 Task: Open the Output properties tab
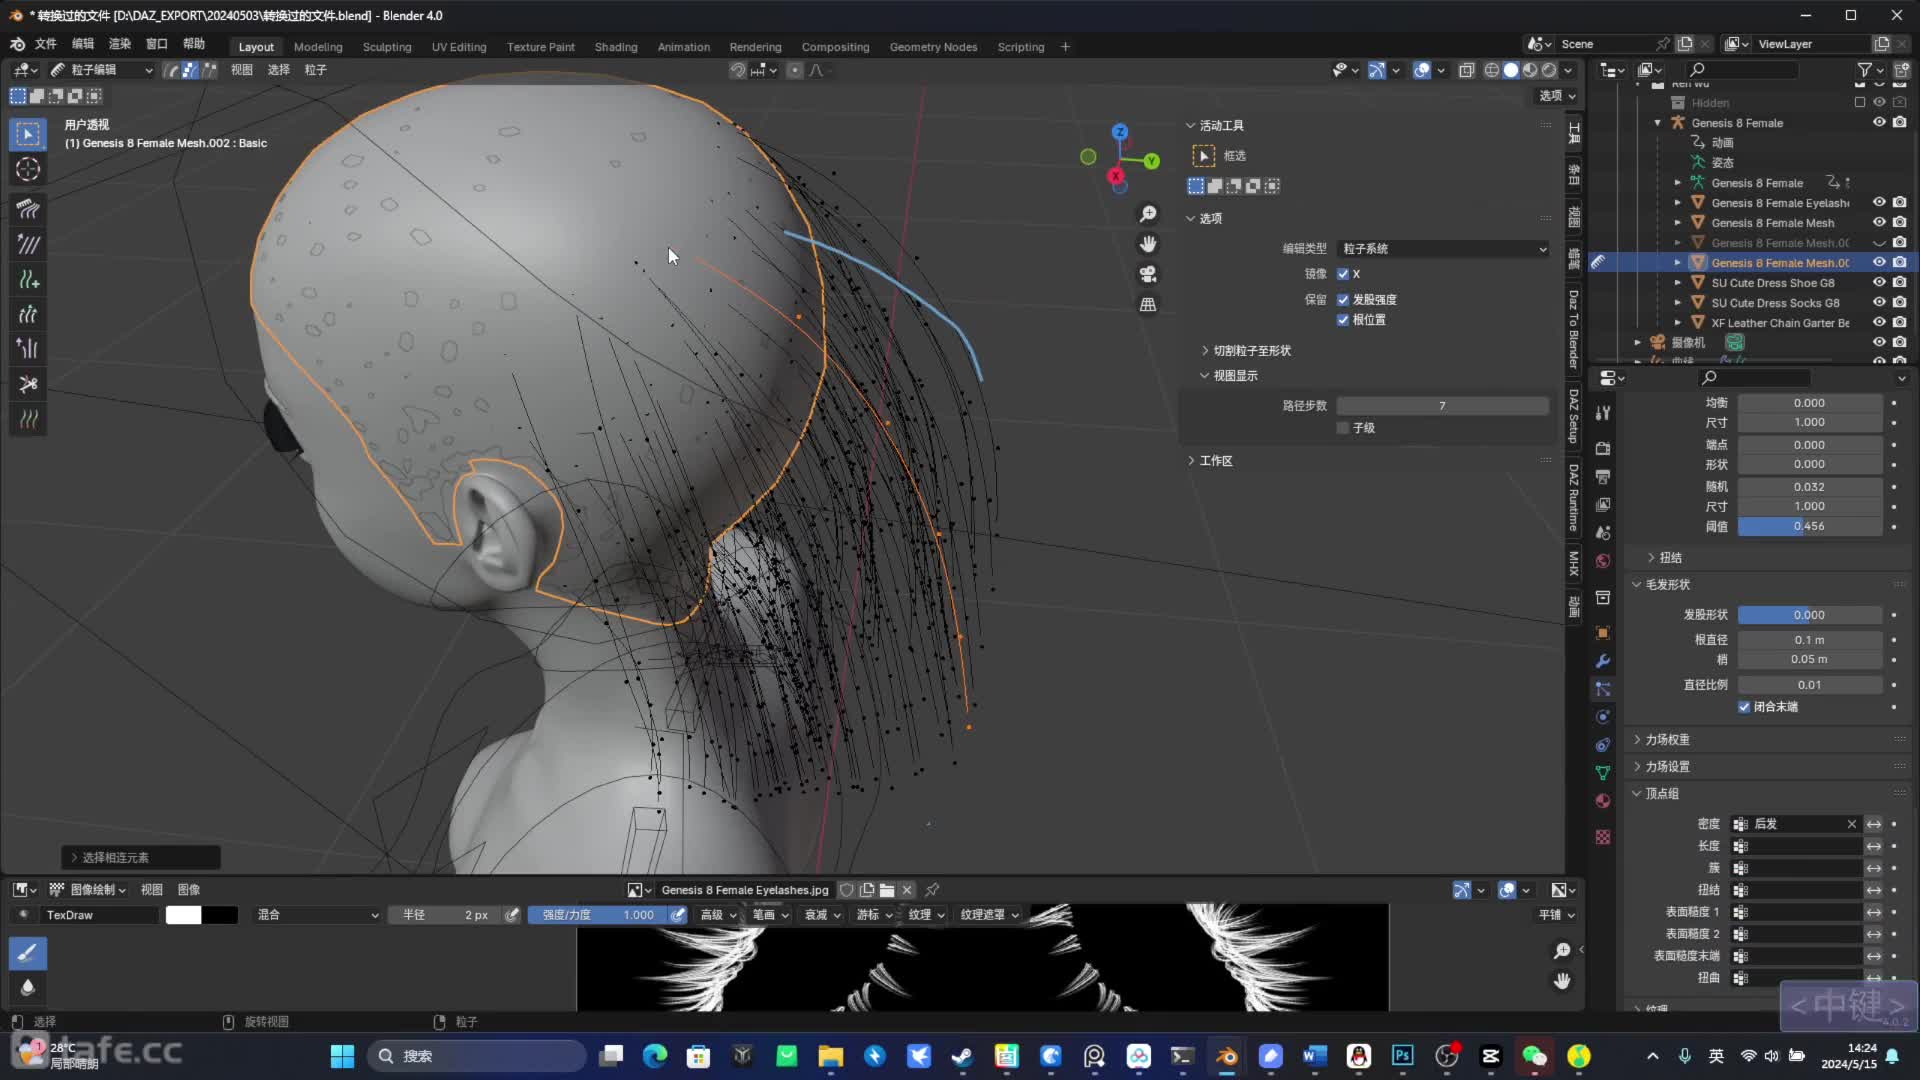[x=1603, y=476]
